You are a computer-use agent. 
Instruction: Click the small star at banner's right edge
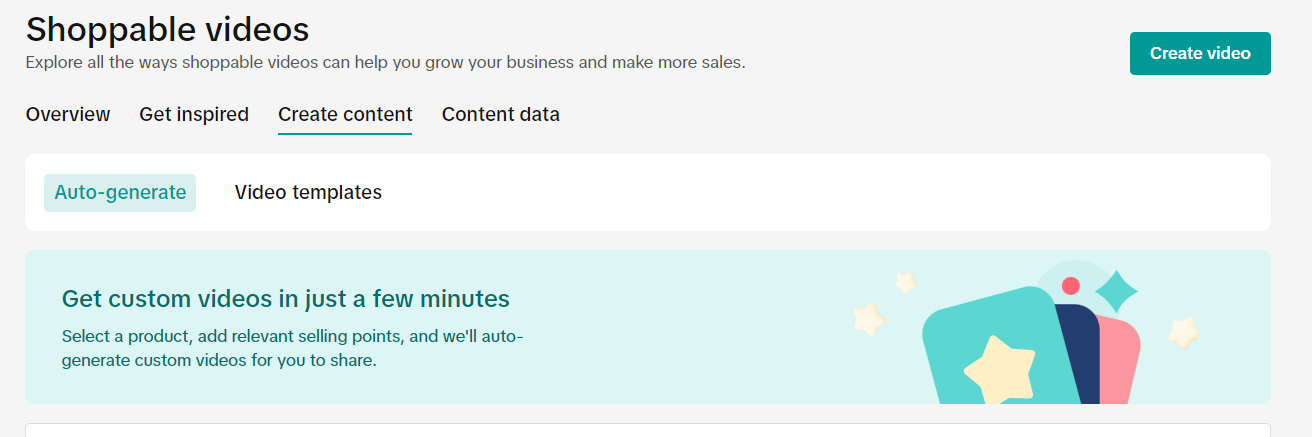pos(1184,332)
